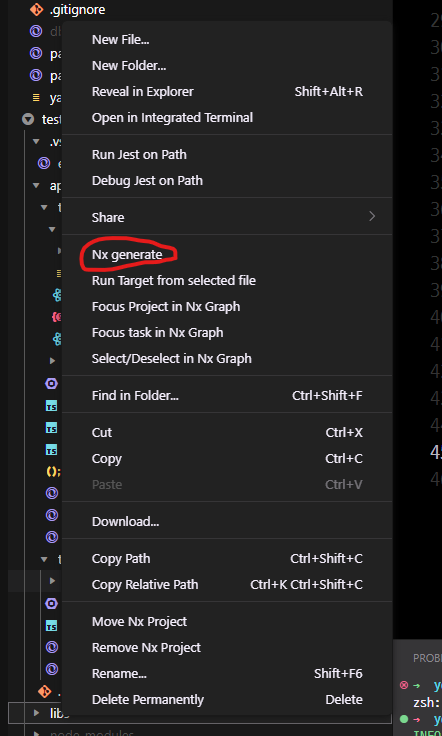Choose Debug Jest on Path
The width and height of the screenshot is (442, 736).
[x=147, y=180]
